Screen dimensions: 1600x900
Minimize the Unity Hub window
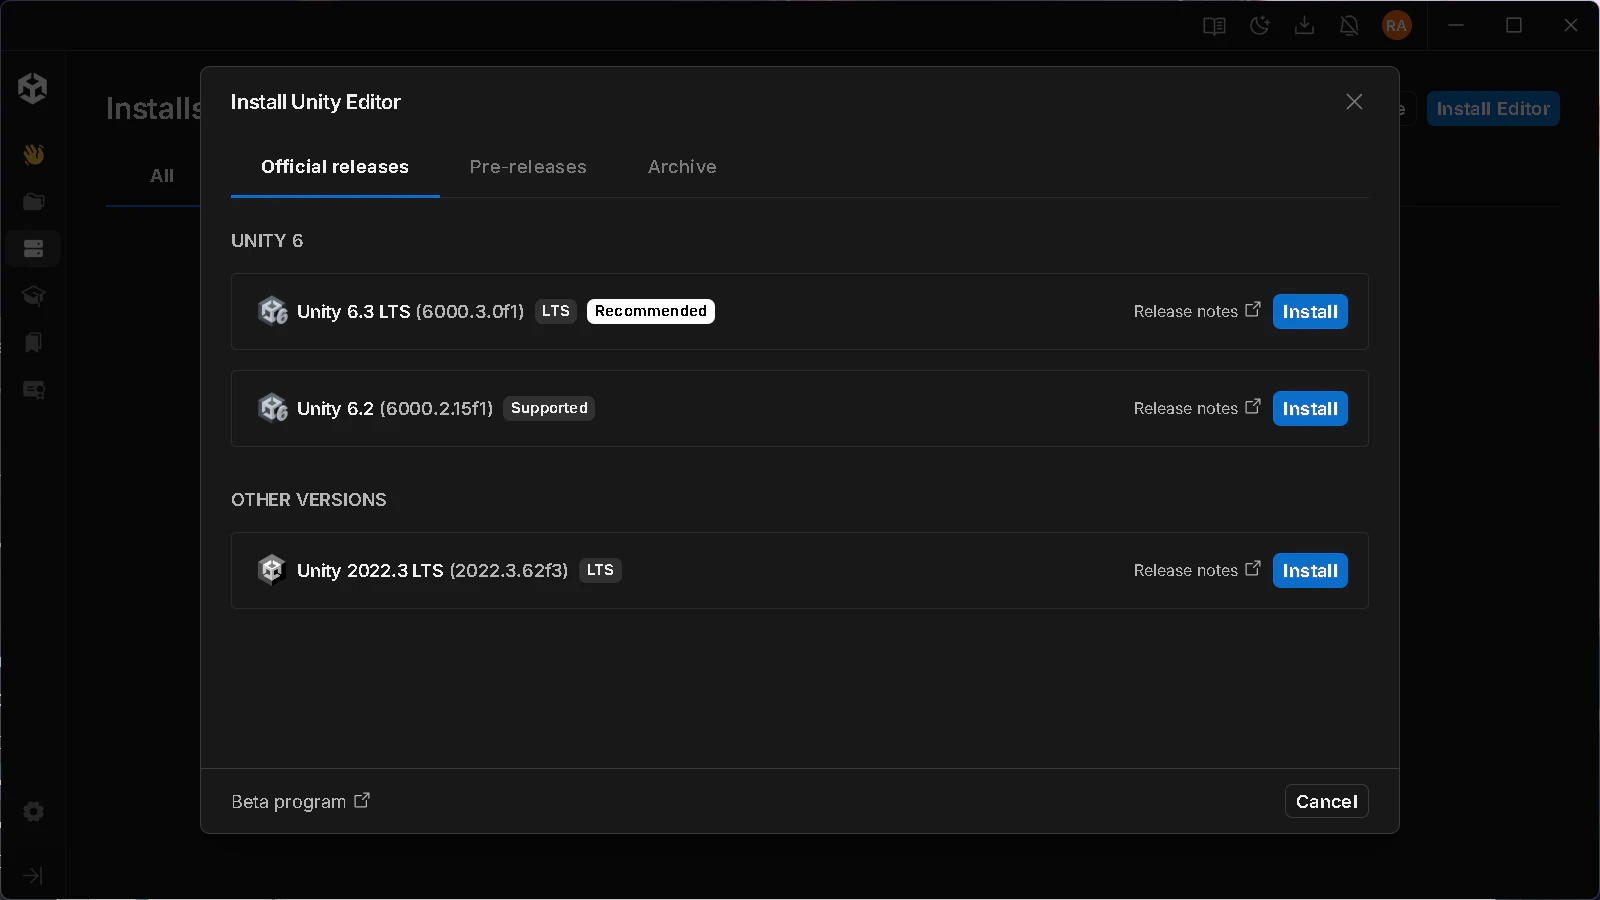pos(1456,25)
